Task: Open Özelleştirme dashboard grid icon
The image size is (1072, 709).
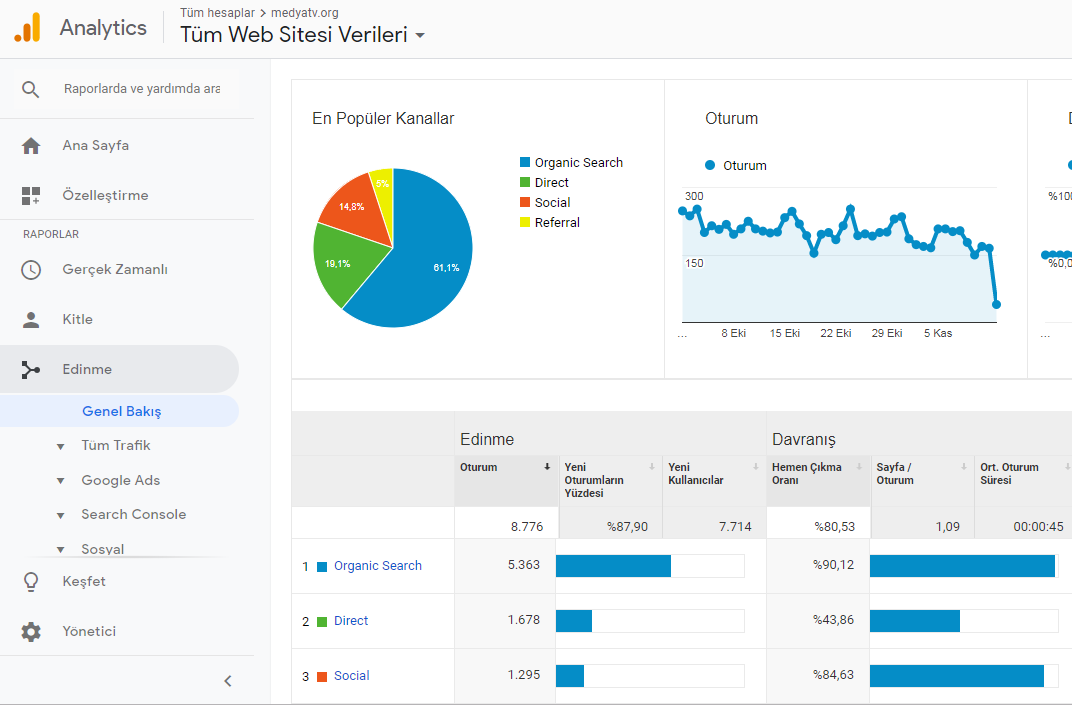Action: (x=31, y=196)
